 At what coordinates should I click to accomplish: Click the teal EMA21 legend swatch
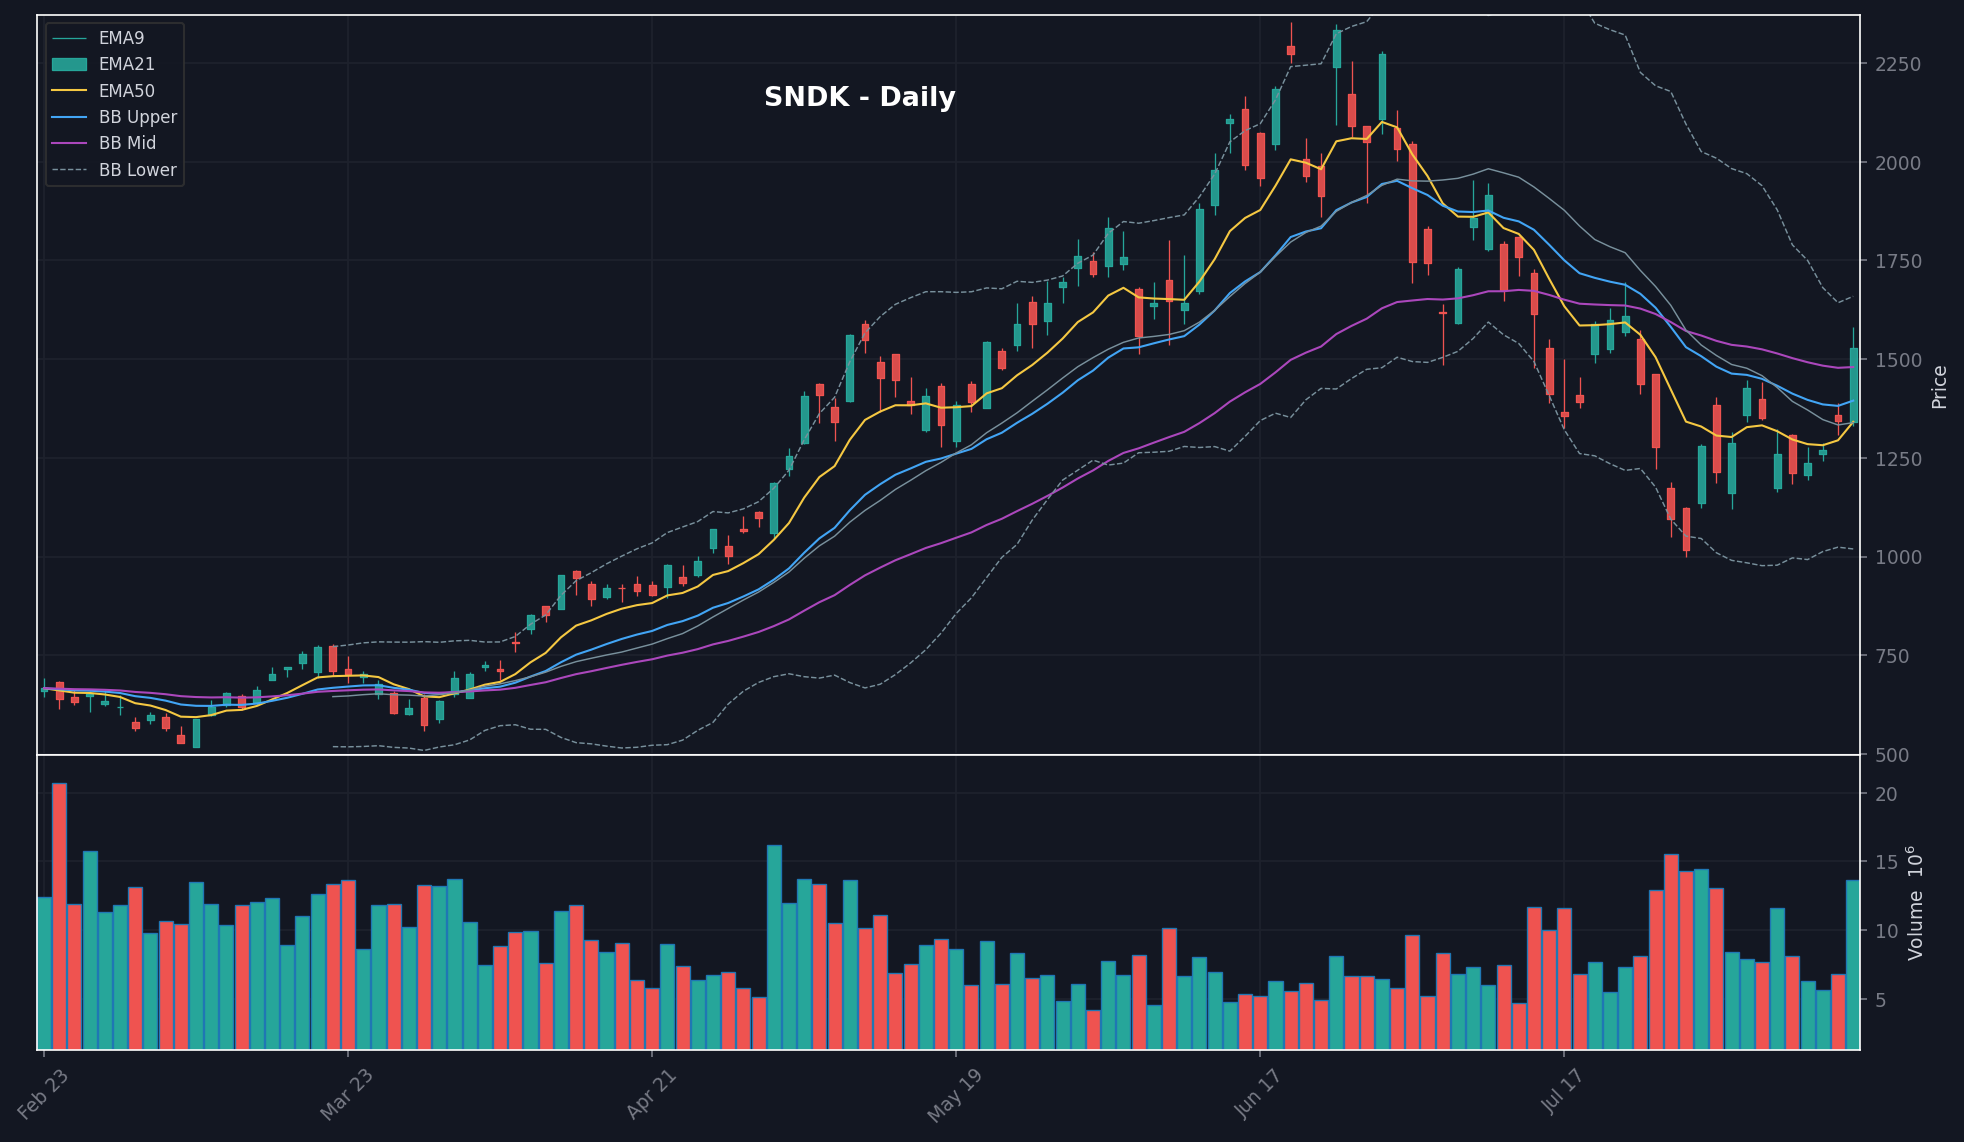coord(69,64)
